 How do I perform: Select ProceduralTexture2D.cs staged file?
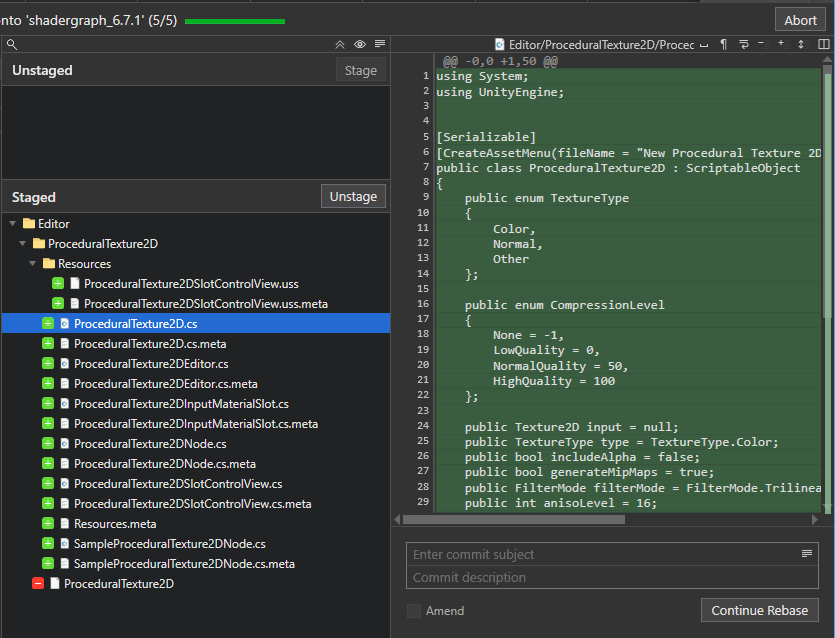point(196,324)
